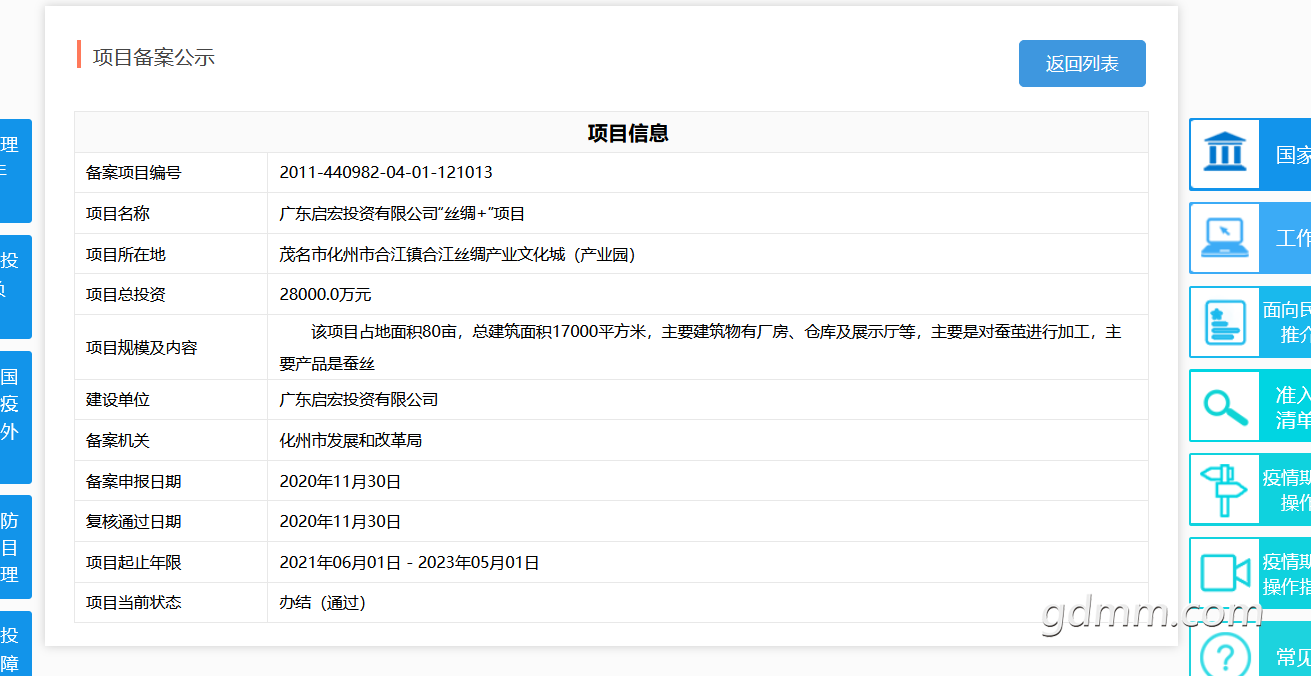Click the filing authority 化州市发展和改革局
1311x676 pixels.
pos(351,441)
